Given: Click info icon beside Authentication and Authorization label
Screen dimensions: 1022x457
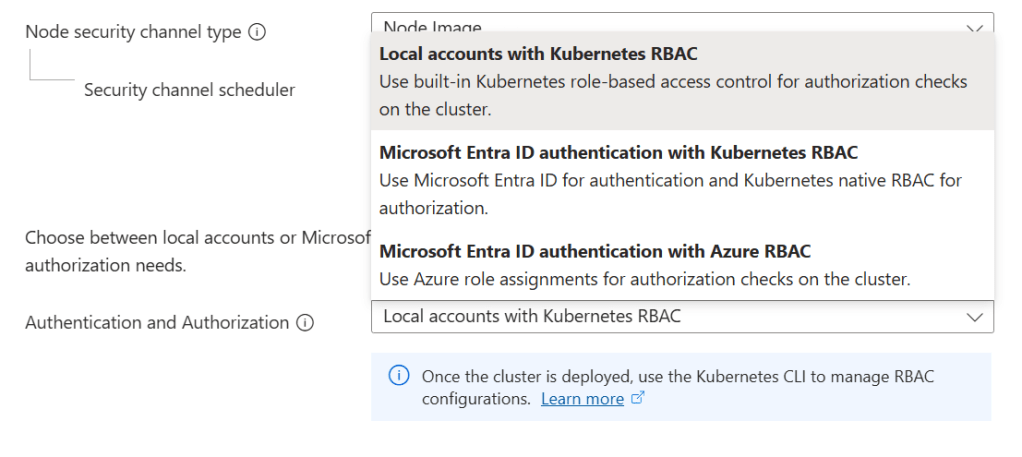Looking at the screenshot, I should point(305,323).
